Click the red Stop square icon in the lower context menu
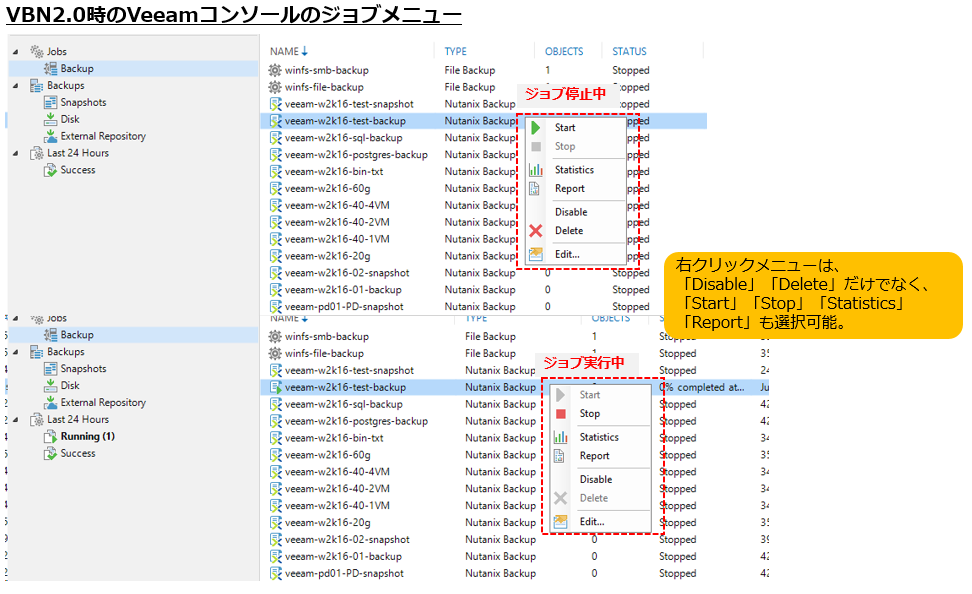 [561, 414]
